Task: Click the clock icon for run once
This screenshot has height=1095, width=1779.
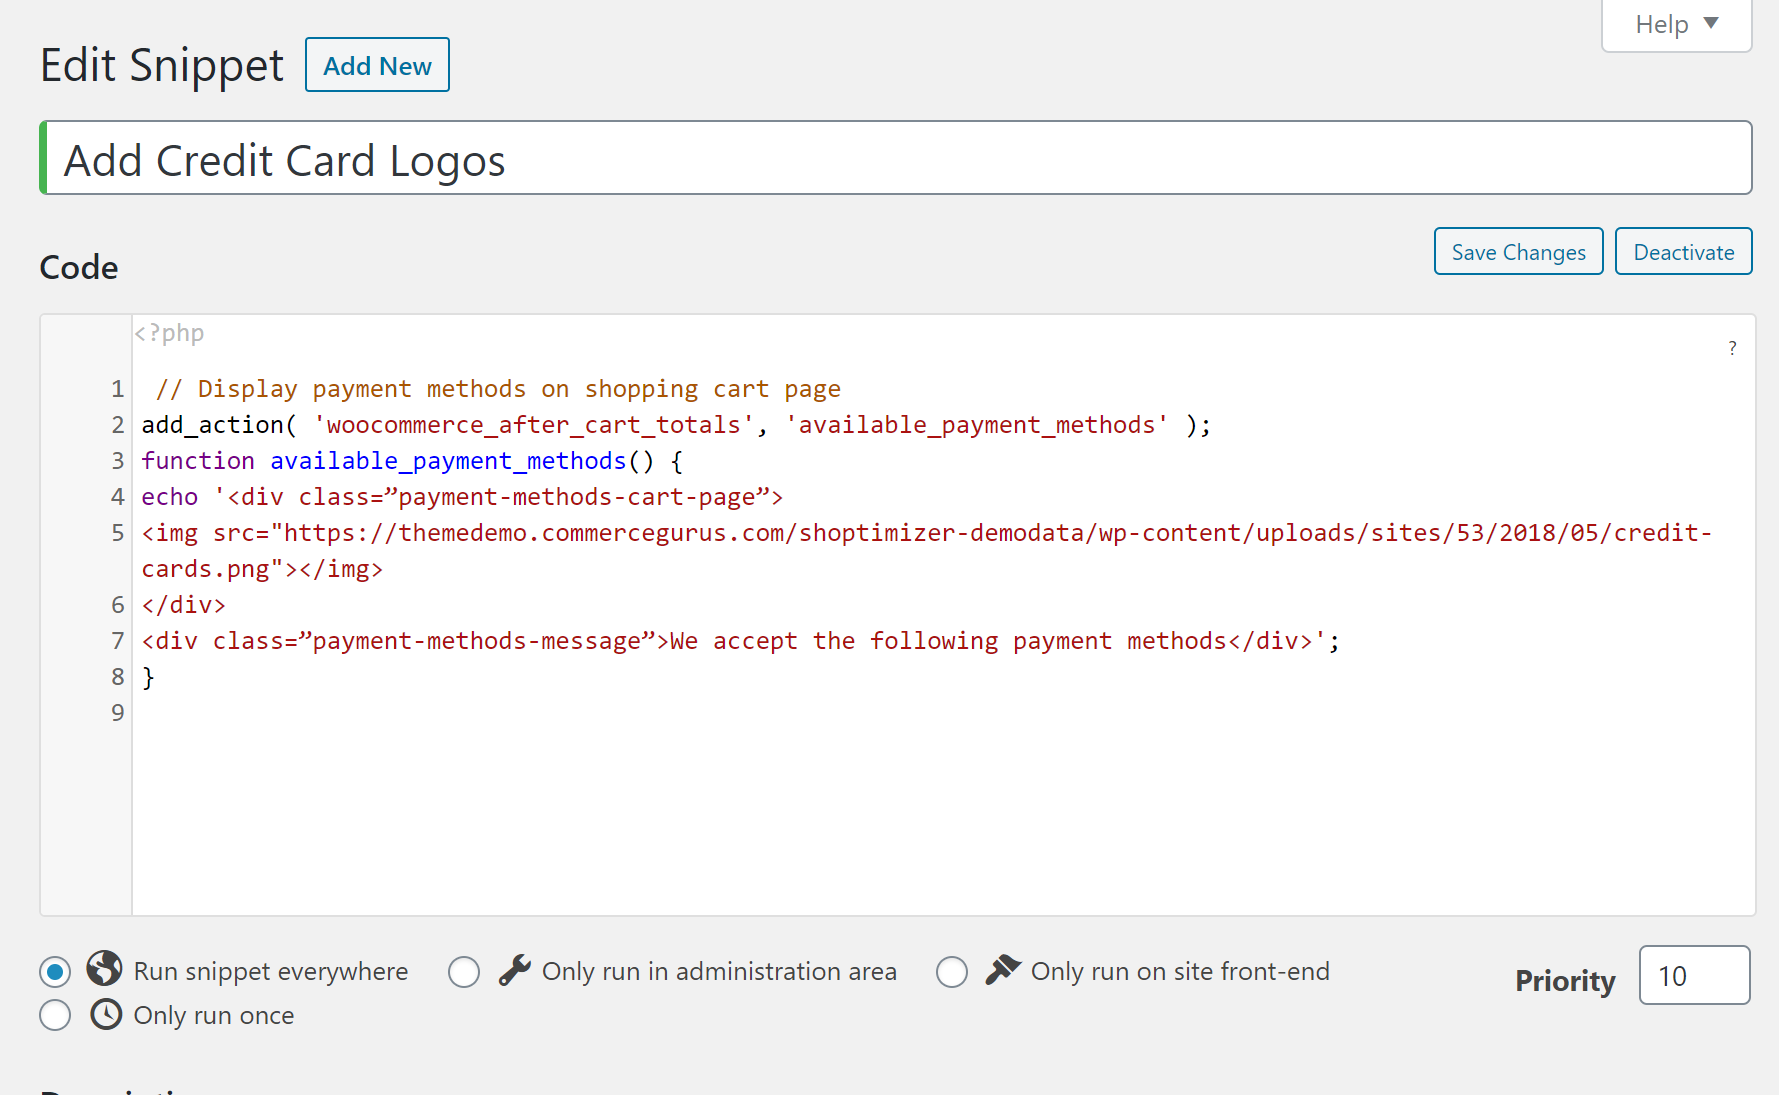Action: pyautogui.click(x=106, y=1014)
